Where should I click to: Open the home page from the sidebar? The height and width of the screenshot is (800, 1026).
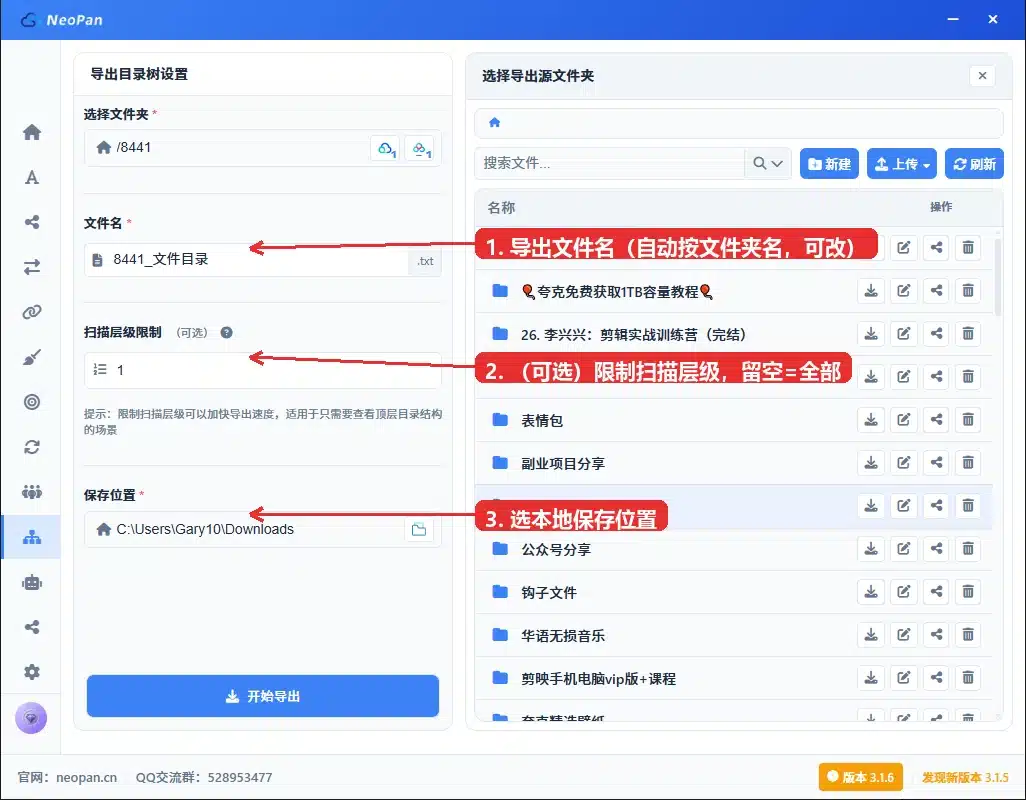(x=31, y=132)
